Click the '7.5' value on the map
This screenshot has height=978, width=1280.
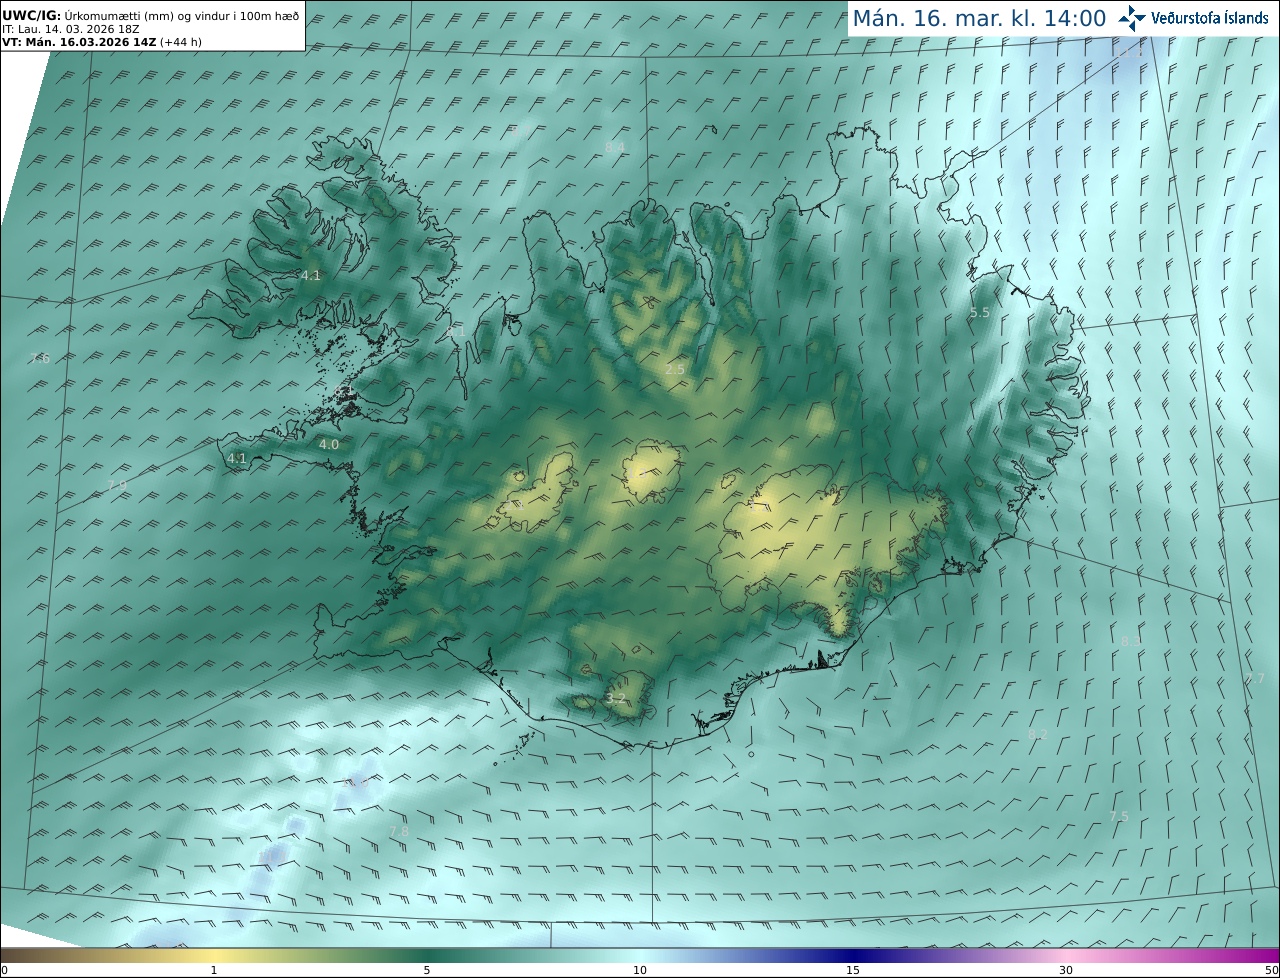pyautogui.click(x=1119, y=816)
